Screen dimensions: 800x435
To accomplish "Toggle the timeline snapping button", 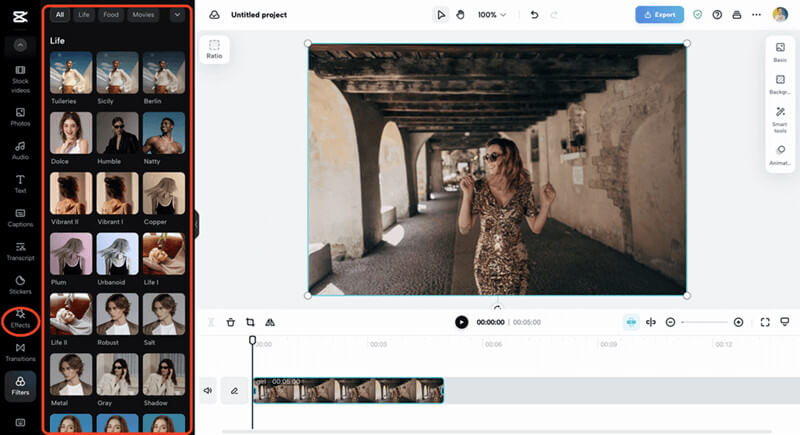I will [631, 322].
